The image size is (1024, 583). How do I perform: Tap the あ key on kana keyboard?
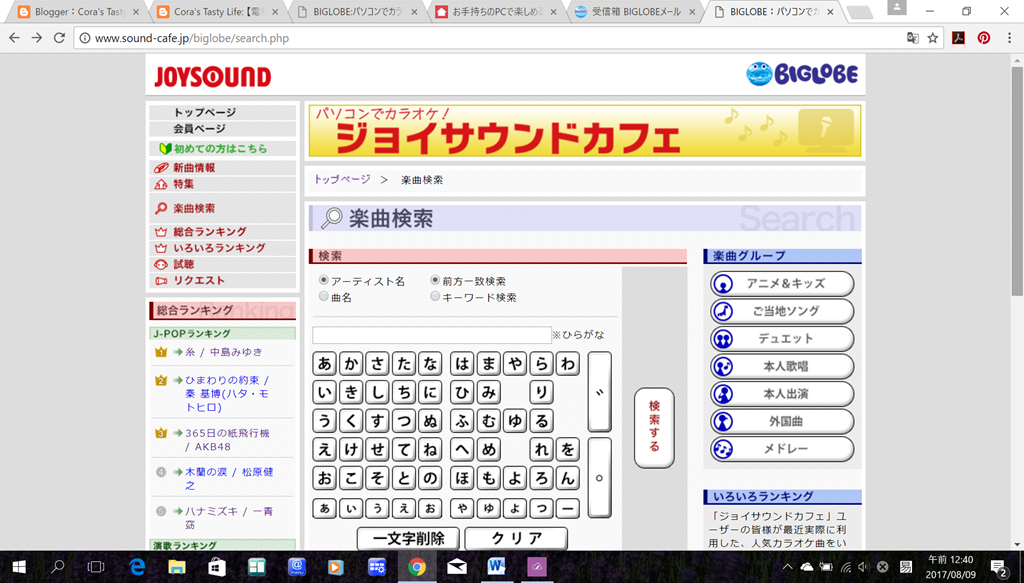(325, 364)
